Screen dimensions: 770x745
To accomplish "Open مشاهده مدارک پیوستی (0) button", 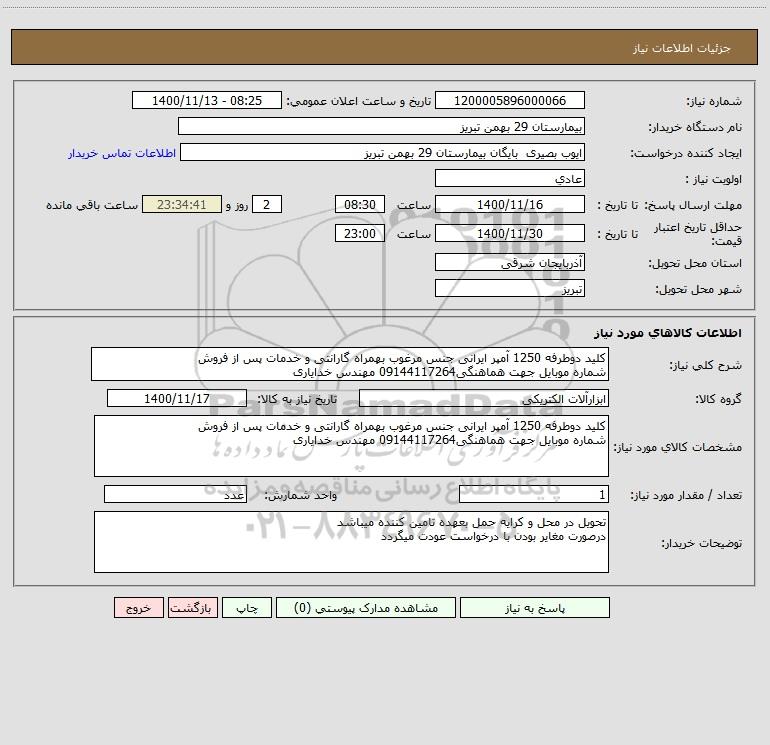I will [x=366, y=608].
